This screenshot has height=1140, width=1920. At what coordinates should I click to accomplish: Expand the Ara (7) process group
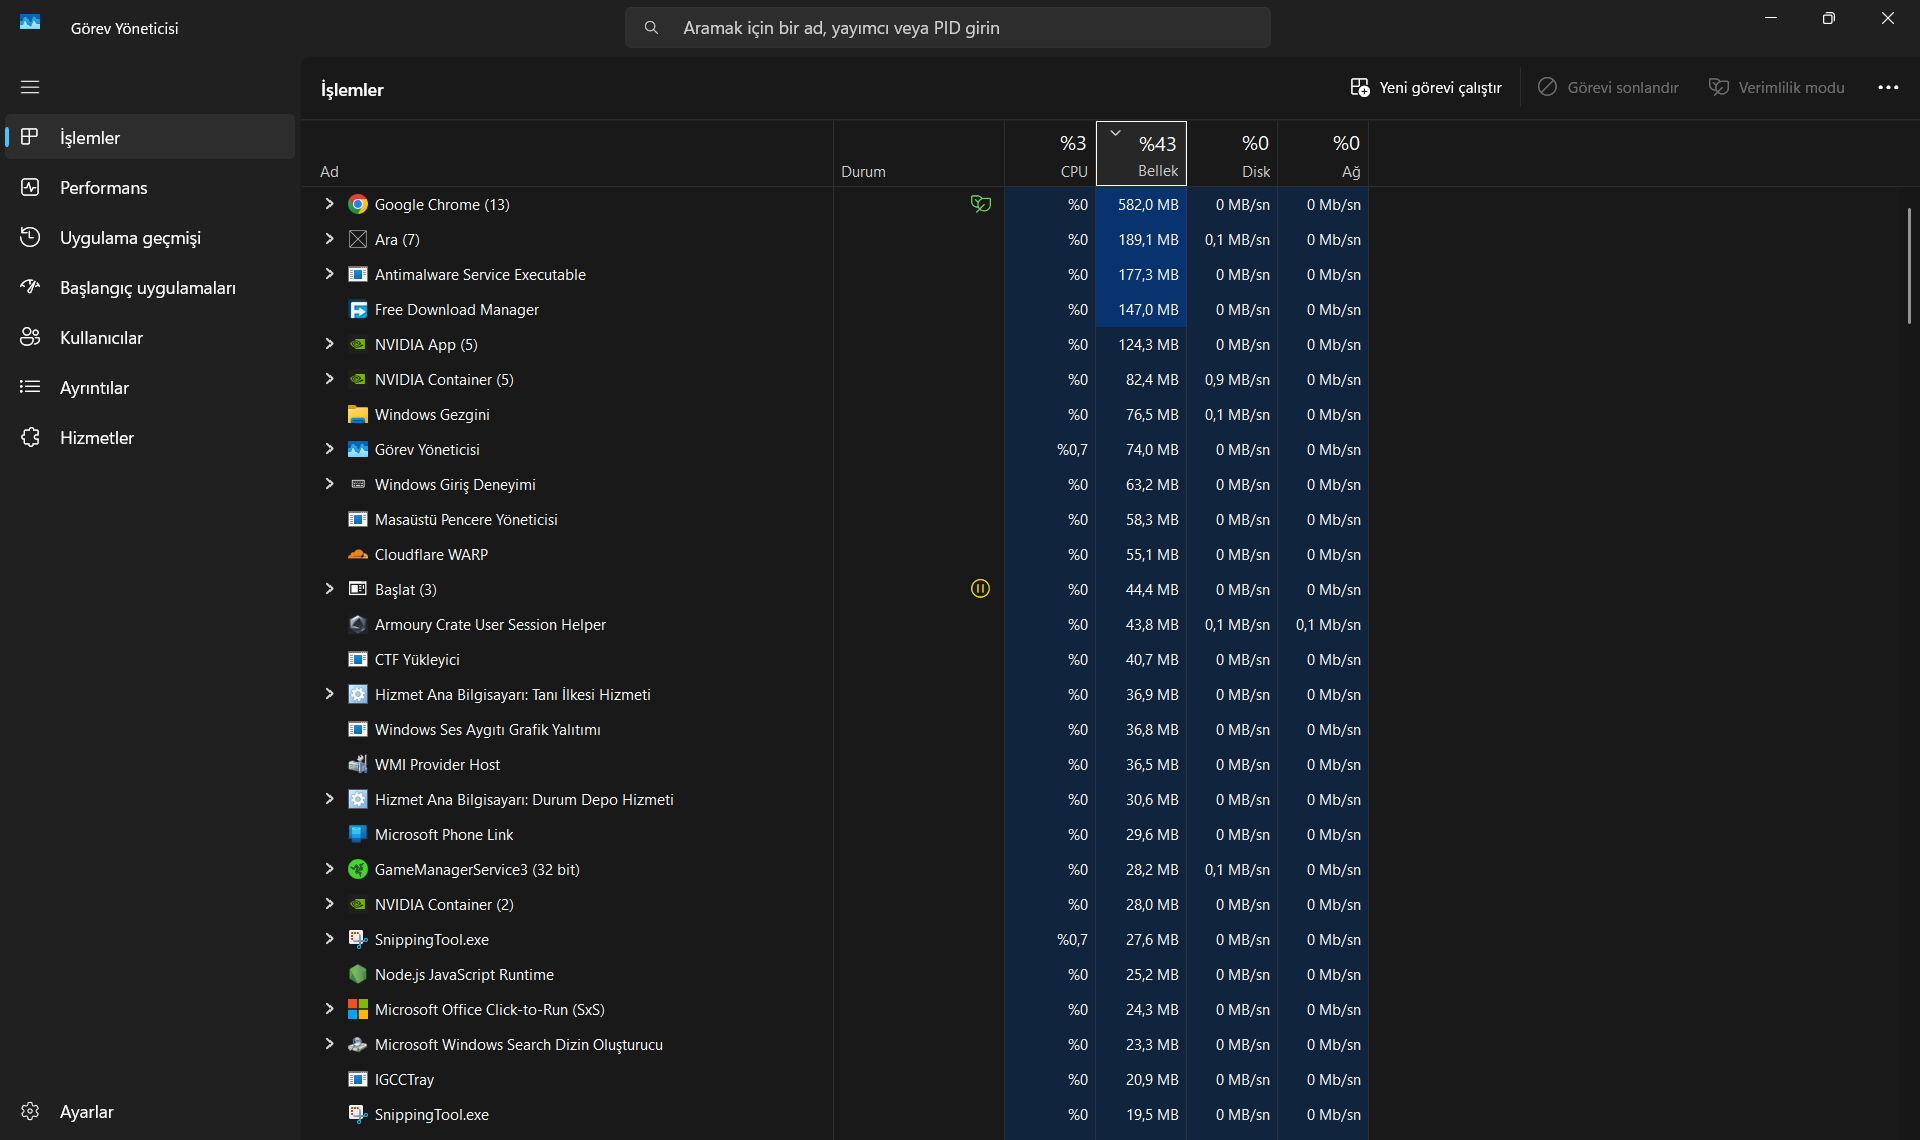329,239
